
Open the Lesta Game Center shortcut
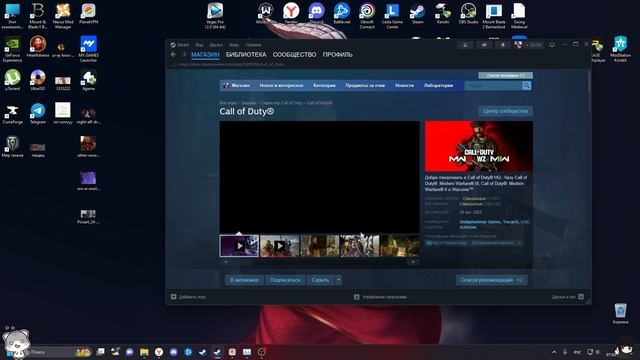coord(392,15)
